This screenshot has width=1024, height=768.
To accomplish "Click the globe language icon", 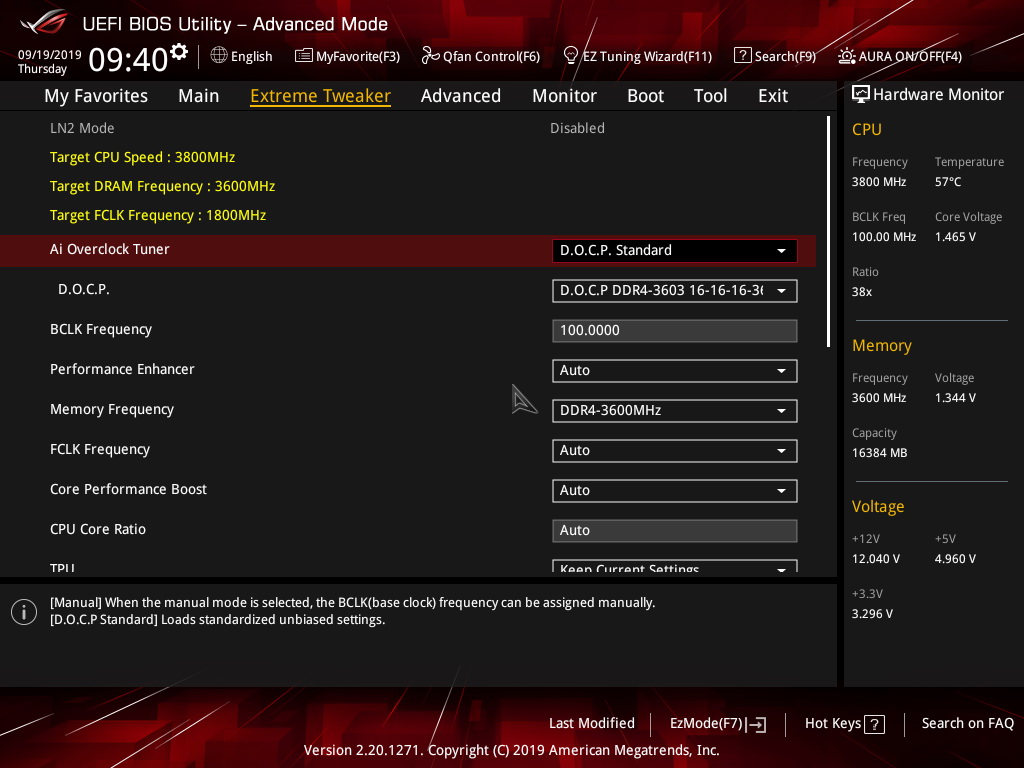I will [219, 56].
